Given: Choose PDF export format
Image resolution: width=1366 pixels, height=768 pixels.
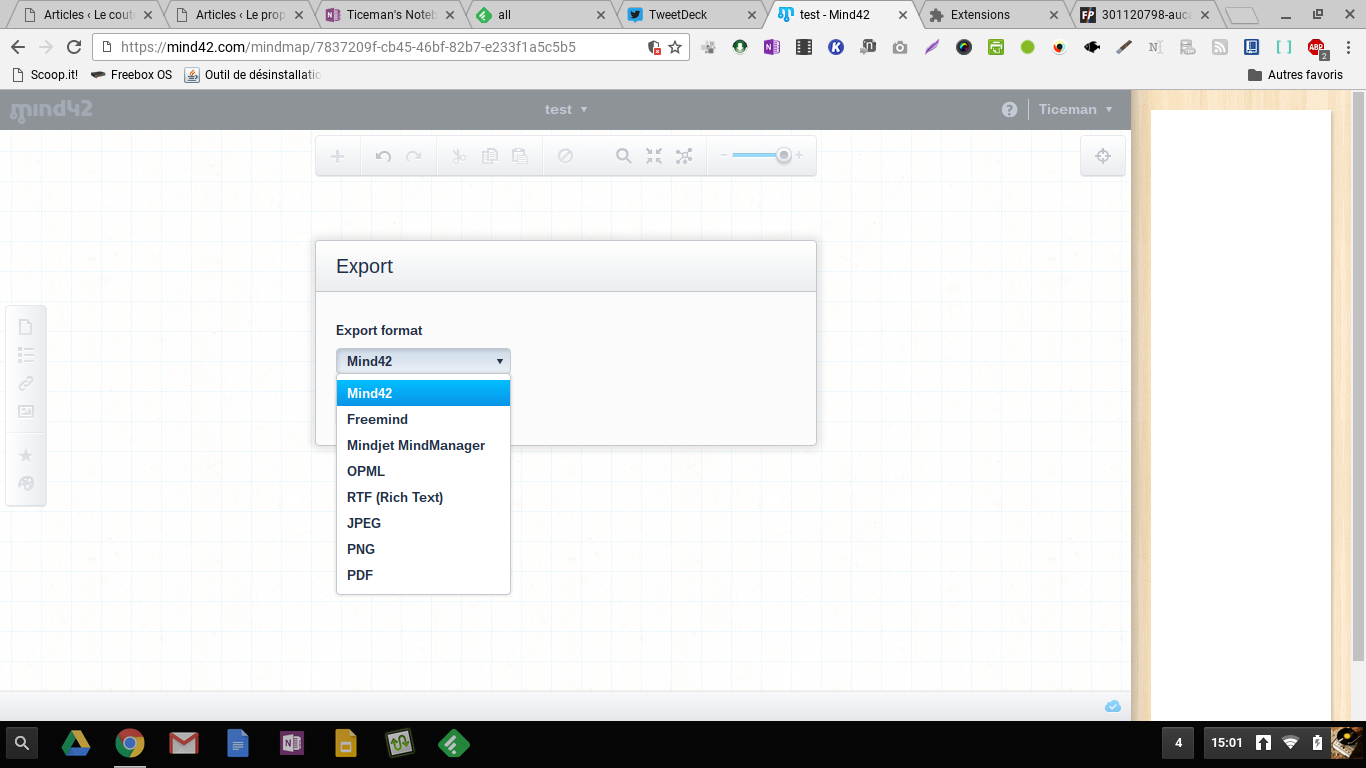Looking at the screenshot, I should [423, 575].
